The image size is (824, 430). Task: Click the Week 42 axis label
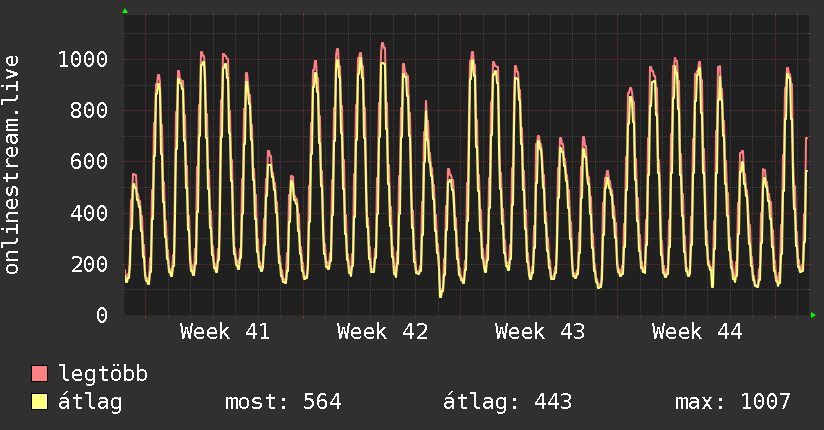click(383, 332)
